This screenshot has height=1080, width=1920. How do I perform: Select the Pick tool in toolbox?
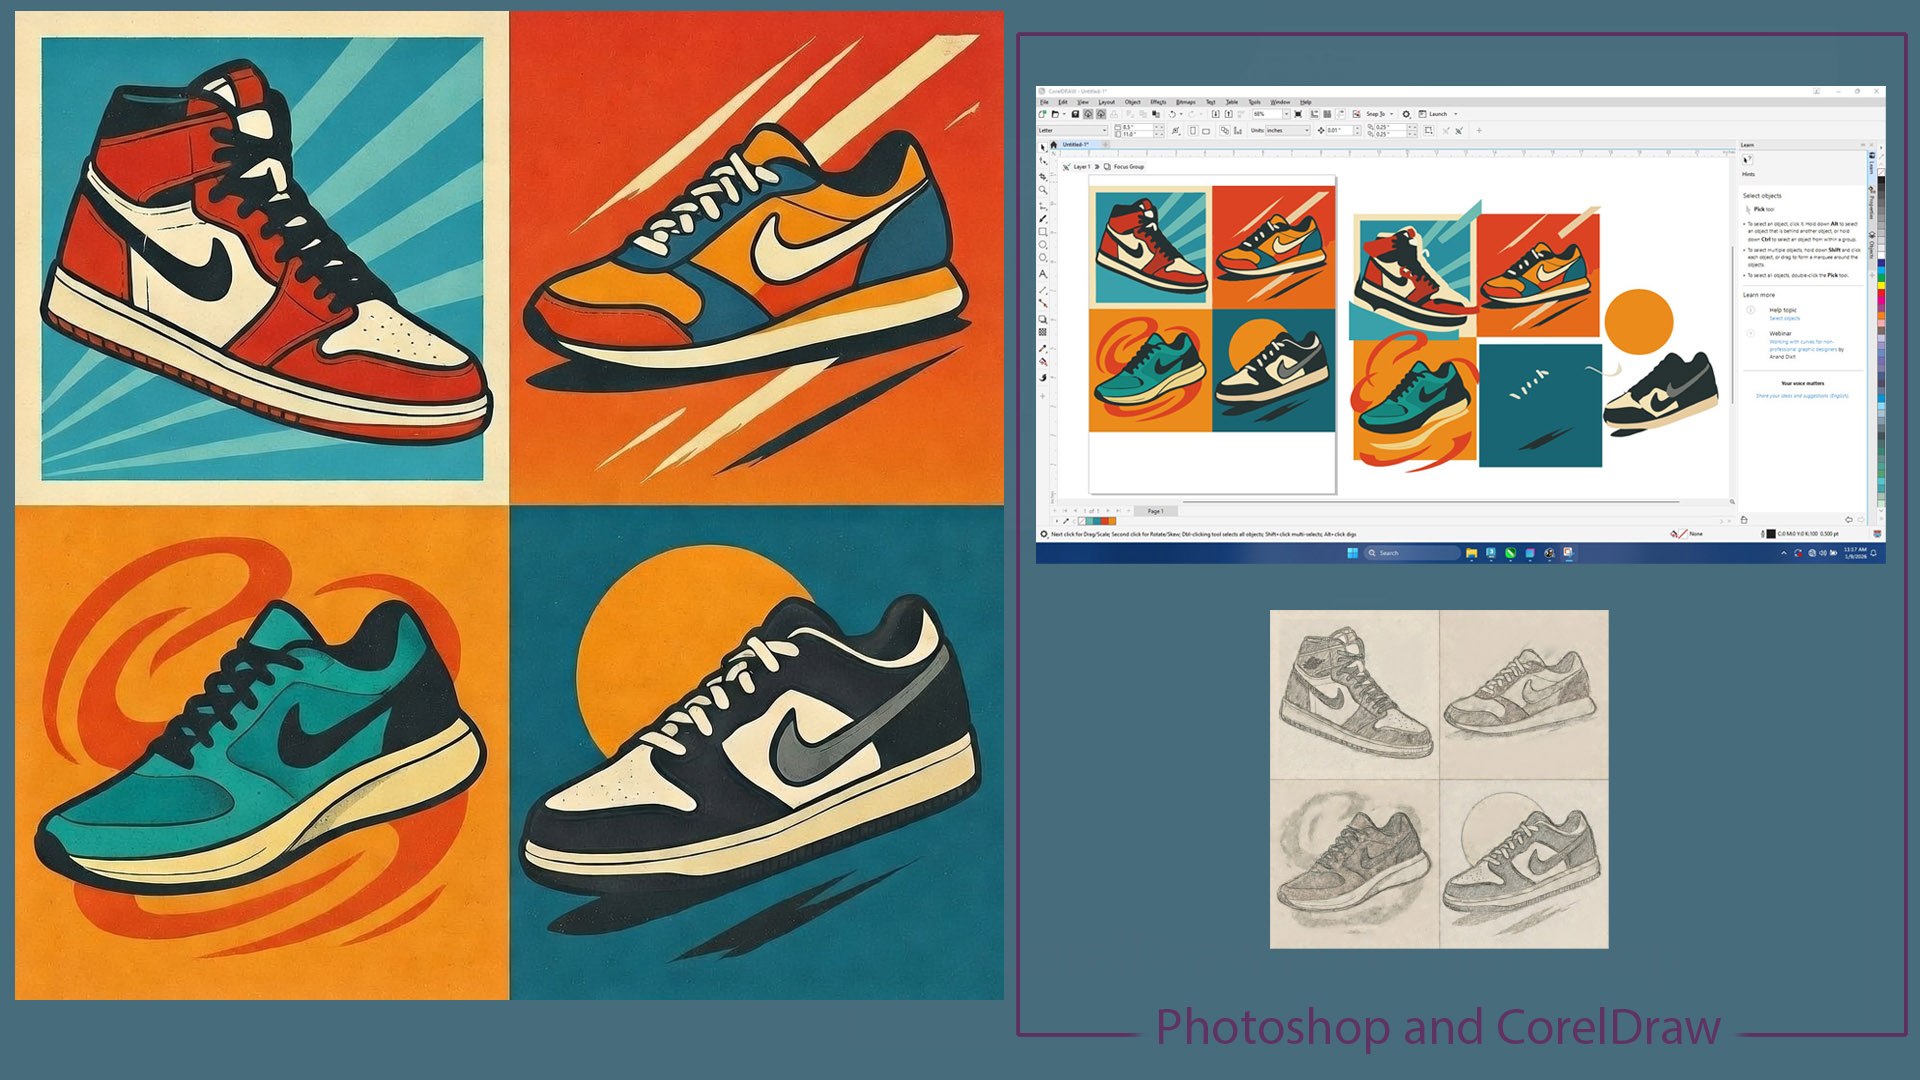point(1043,147)
